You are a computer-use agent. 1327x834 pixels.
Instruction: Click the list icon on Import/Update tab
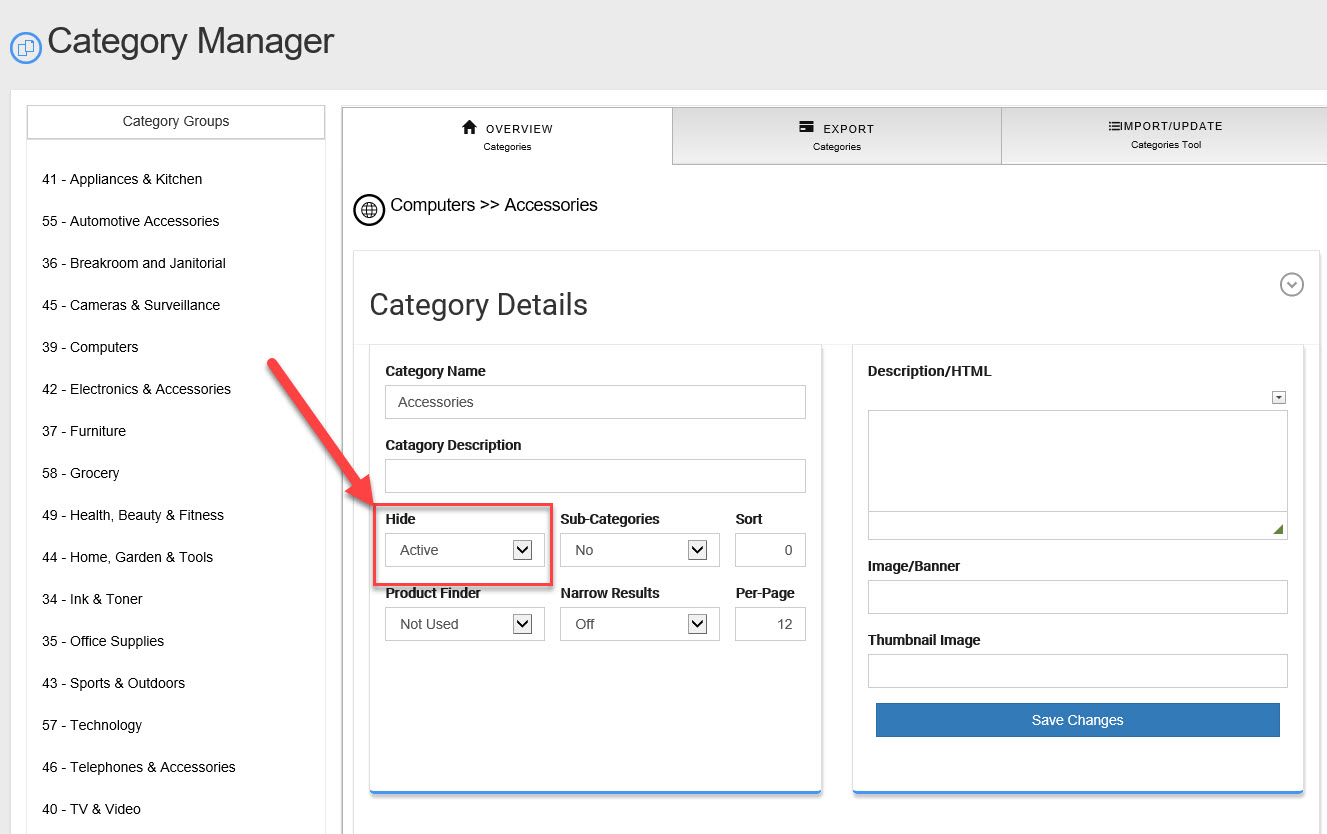click(x=1115, y=126)
